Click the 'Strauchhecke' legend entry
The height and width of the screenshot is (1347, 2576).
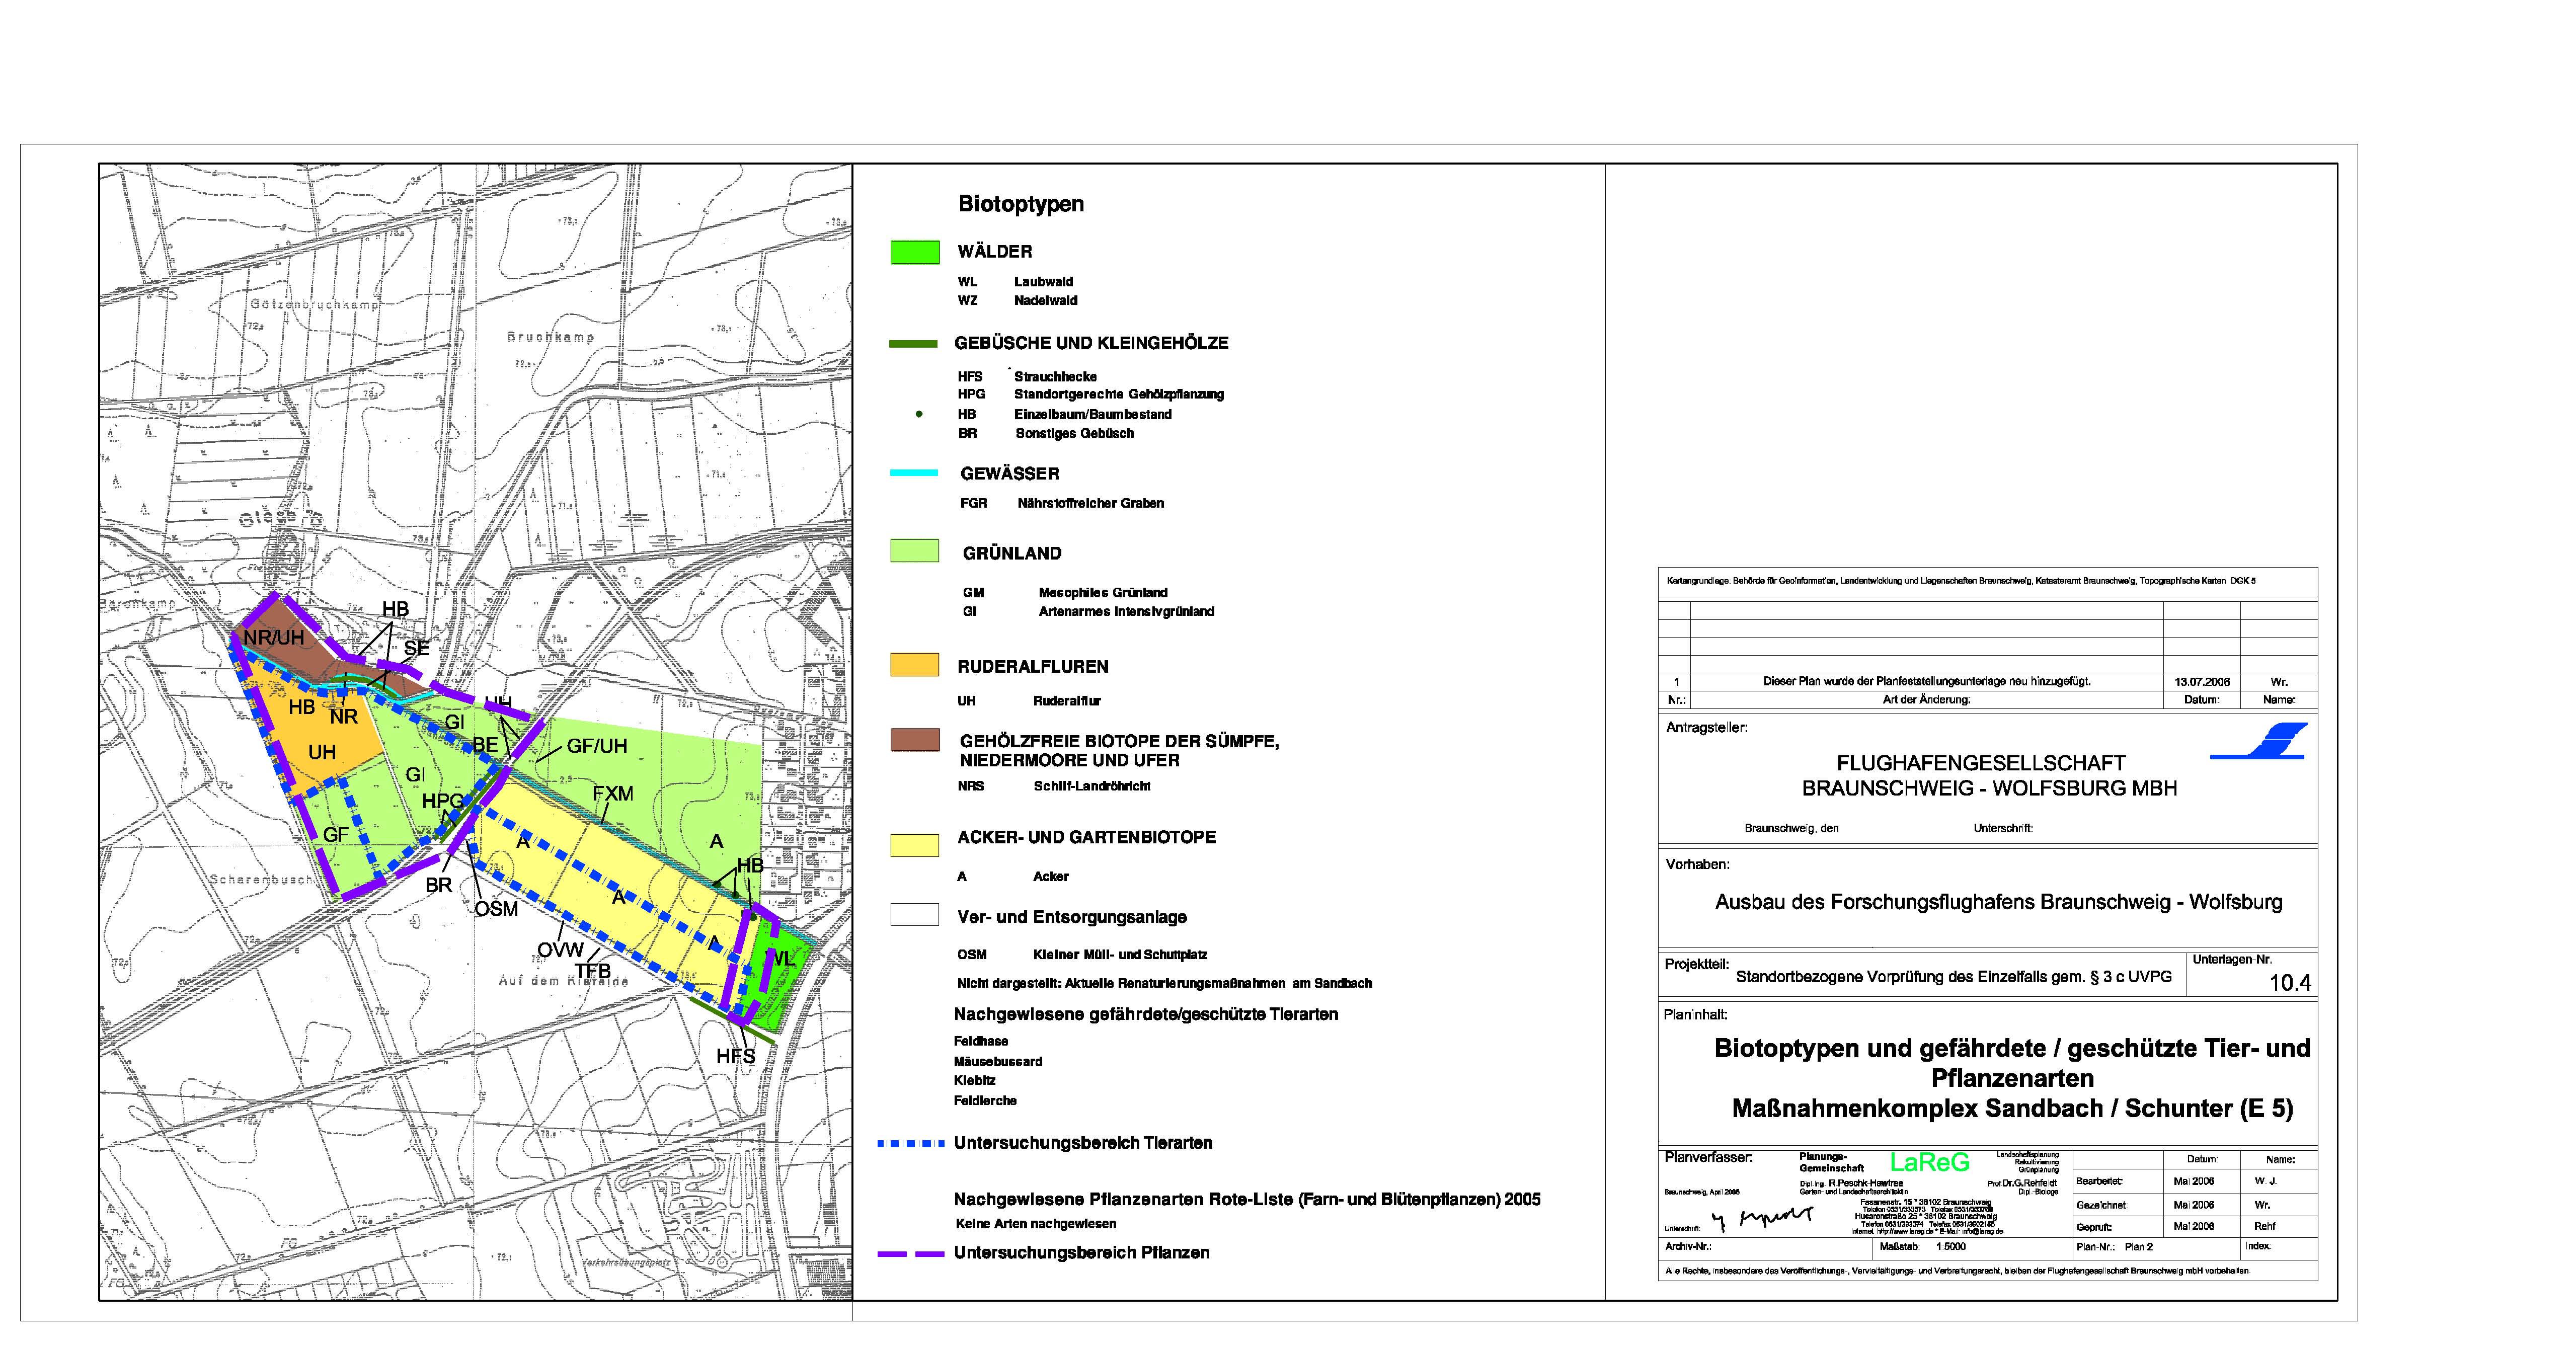pos(1056,377)
